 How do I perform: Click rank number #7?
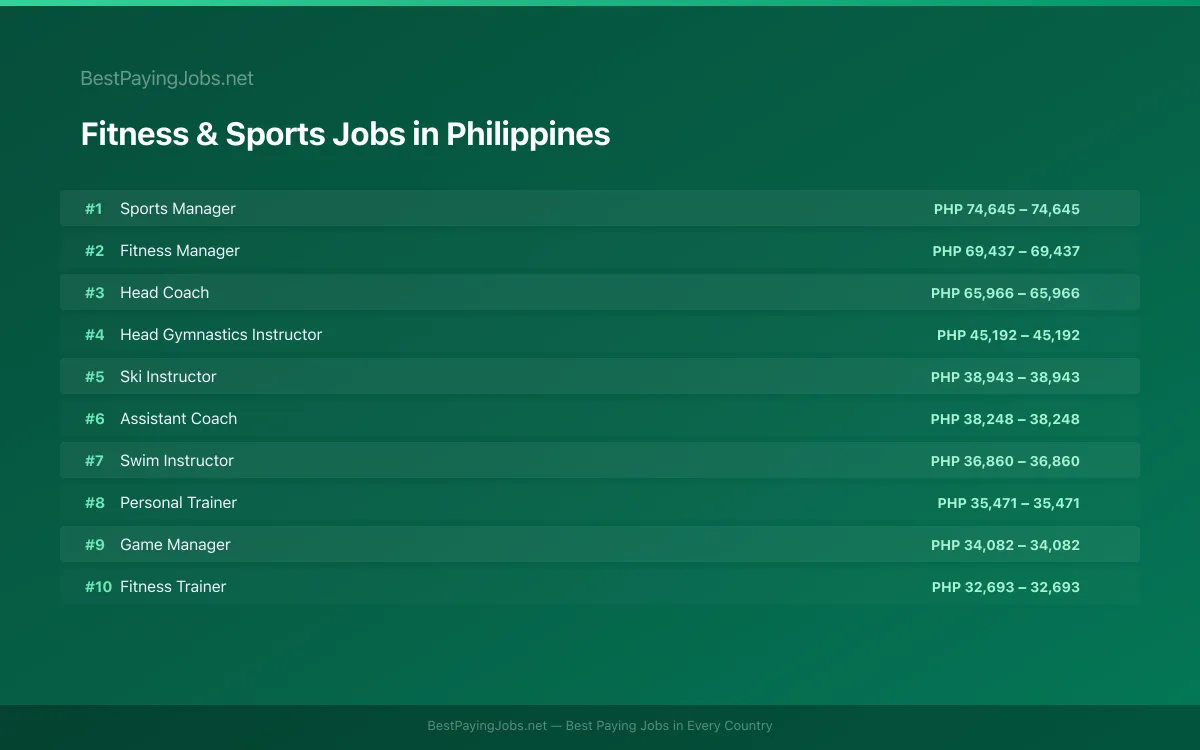94,461
